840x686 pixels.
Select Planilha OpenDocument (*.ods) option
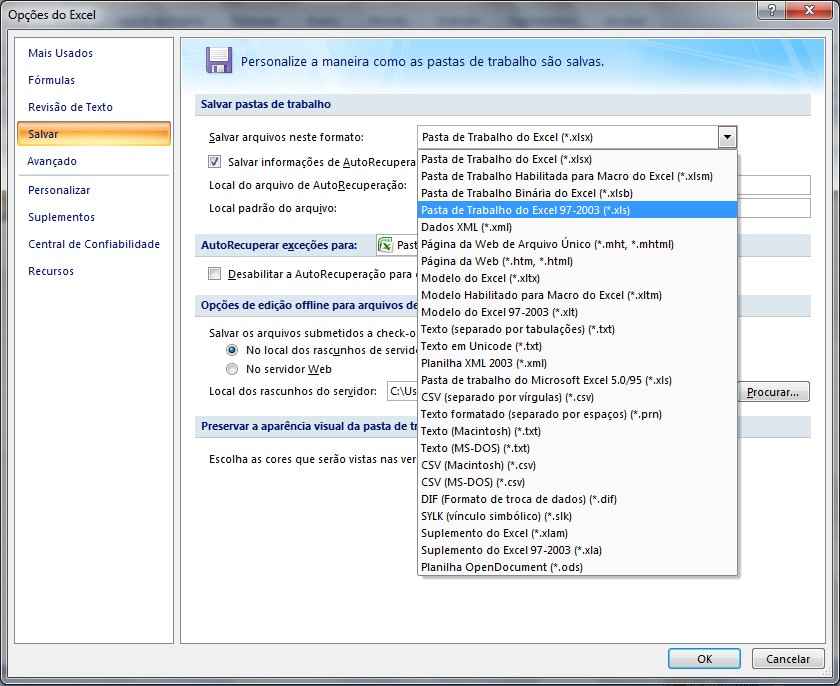coord(501,567)
